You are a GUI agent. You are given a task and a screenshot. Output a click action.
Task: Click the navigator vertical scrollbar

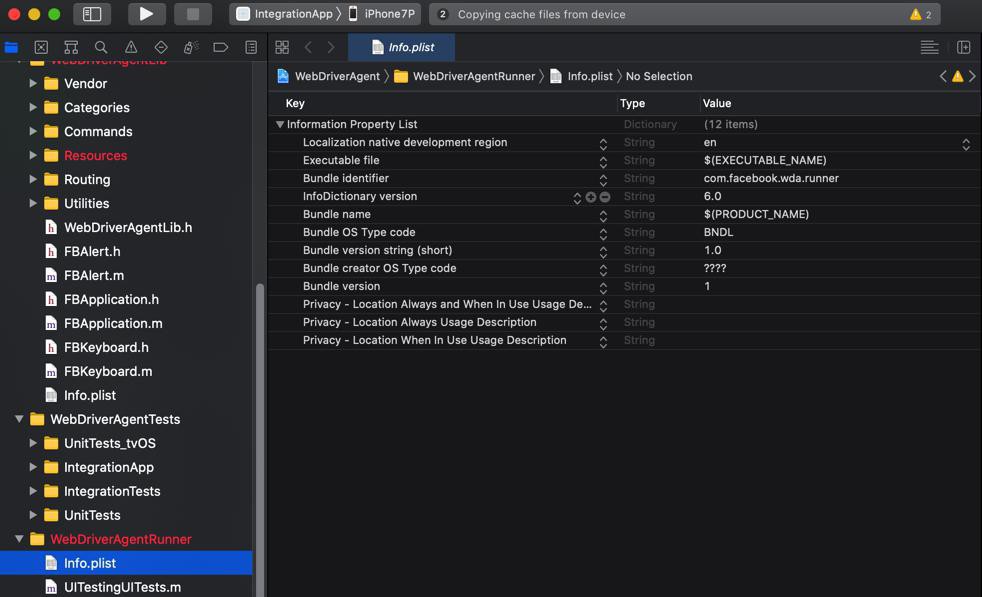pyautogui.click(x=259, y=439)
